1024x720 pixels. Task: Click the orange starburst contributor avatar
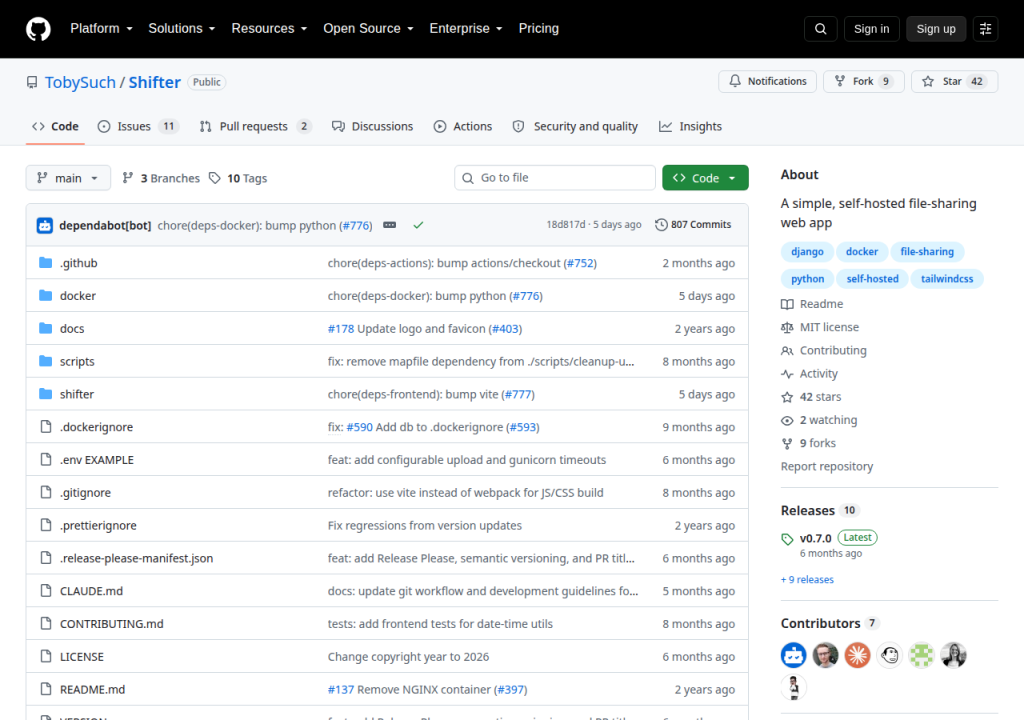[857, 655]
